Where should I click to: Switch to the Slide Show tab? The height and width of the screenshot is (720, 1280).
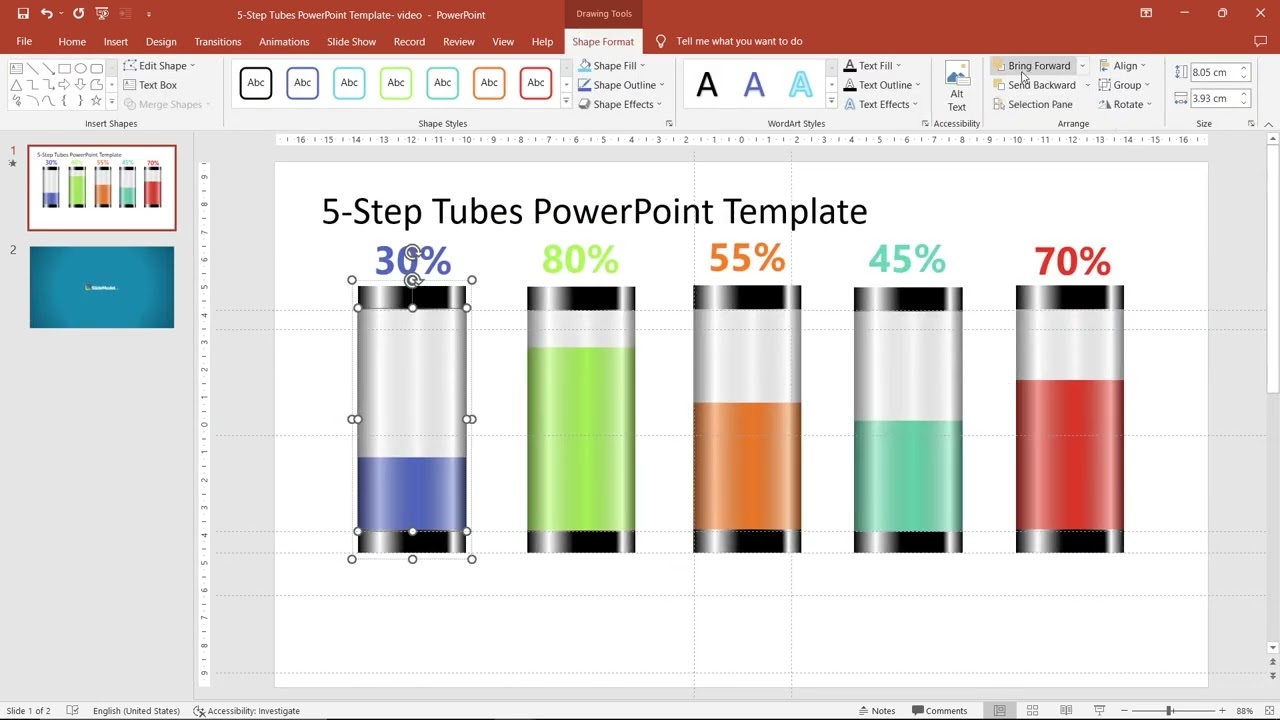pos(351,42)
